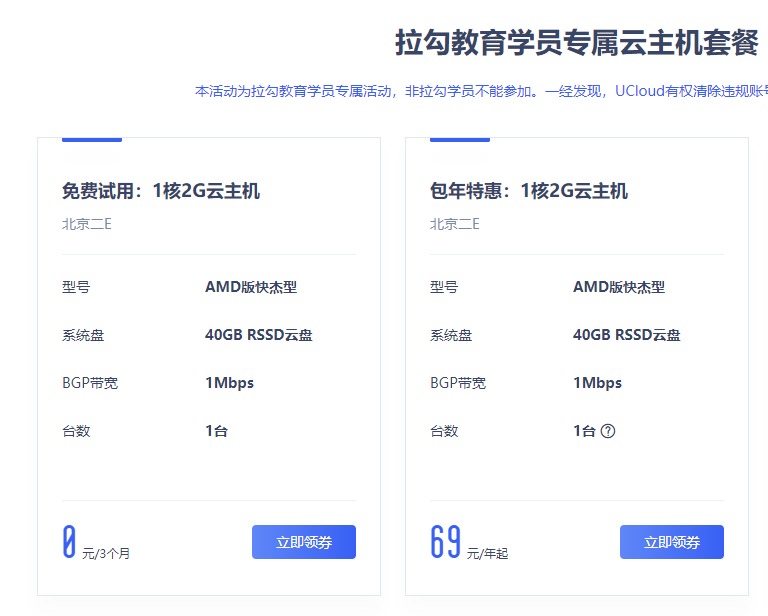This screenshot has width=768, height=616.
Task: Select the 包年特惠：1核2G云主机 card title
Action: [x=529, y=191]
